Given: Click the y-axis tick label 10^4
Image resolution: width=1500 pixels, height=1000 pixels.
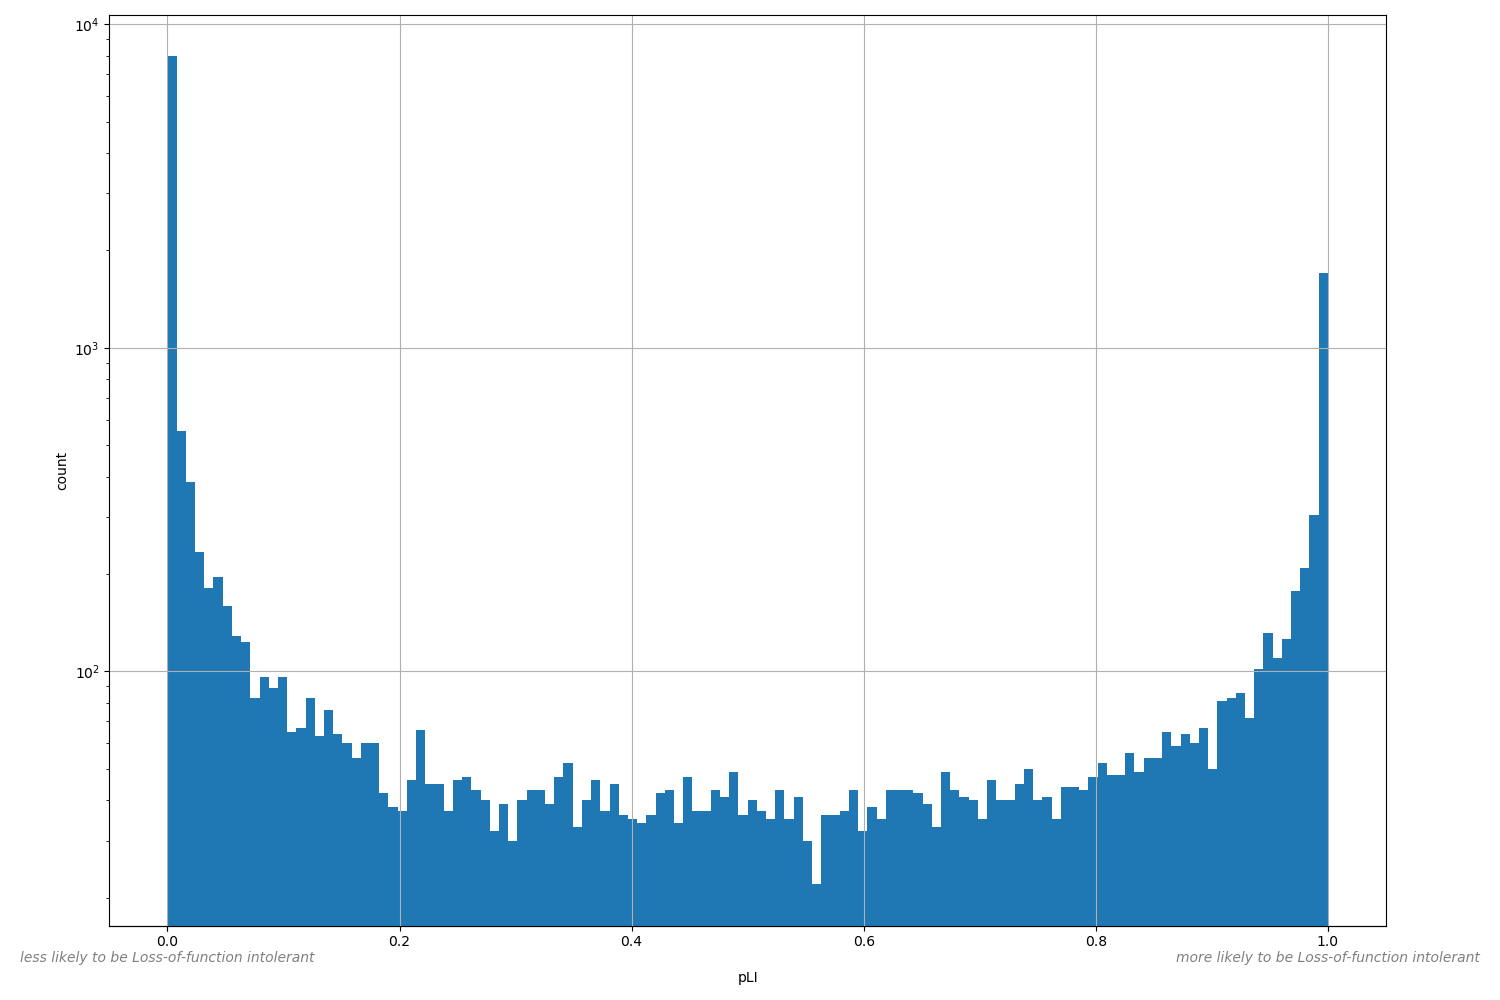Looking at the screenshot, I should 87,25.
